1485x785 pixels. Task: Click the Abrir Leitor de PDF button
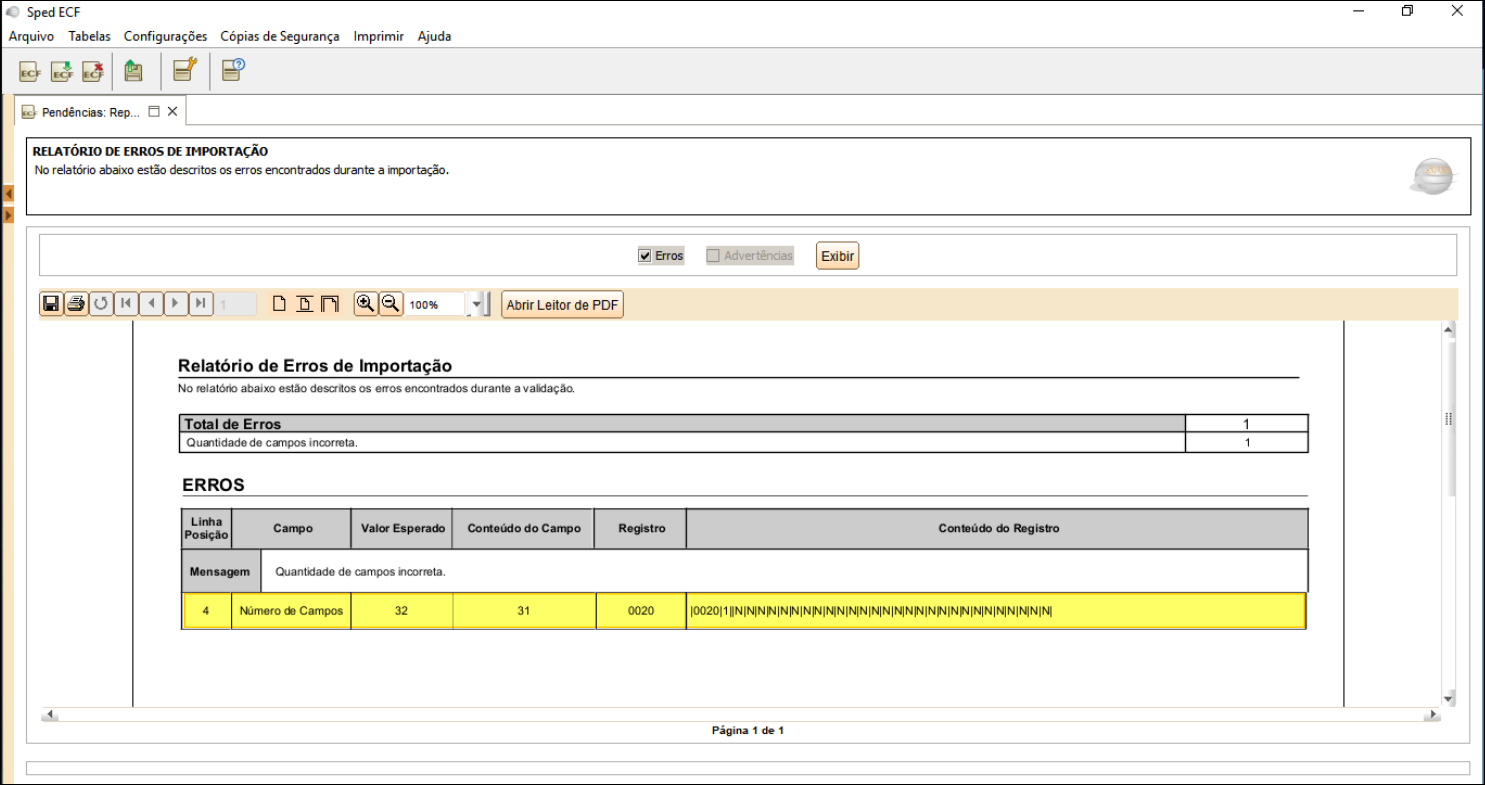coord(562,305)
